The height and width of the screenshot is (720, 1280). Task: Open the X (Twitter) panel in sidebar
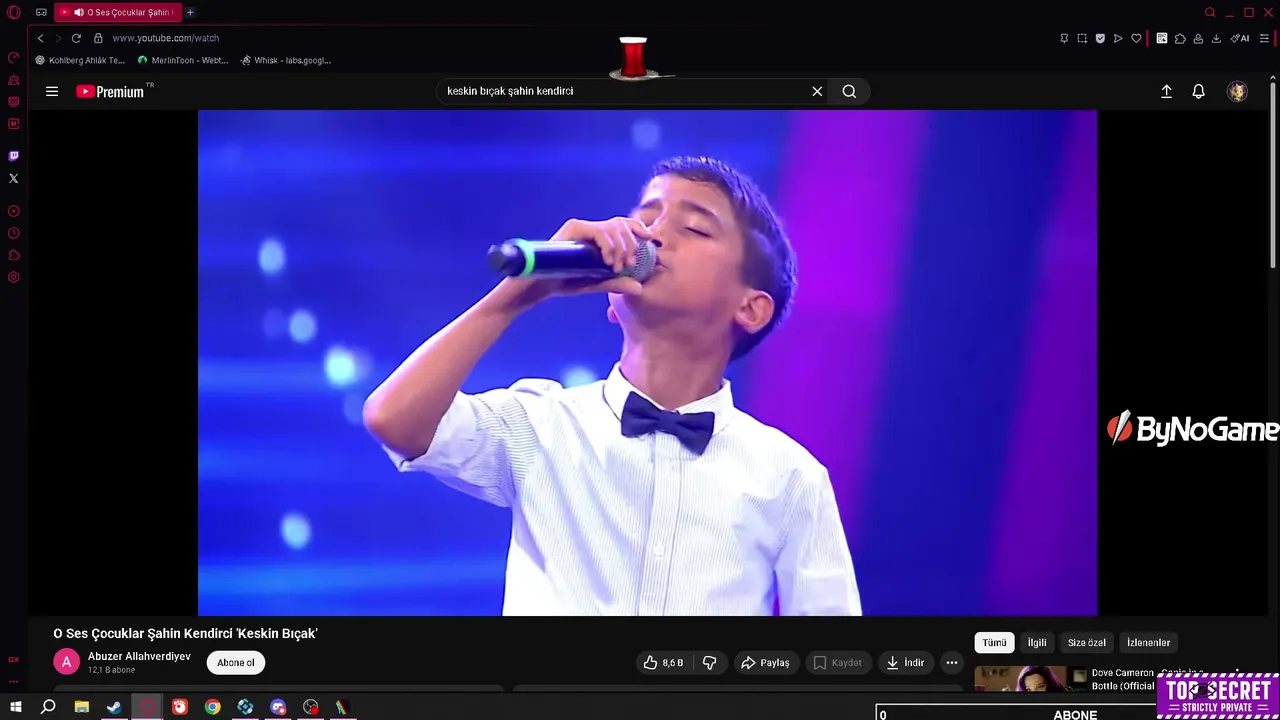(x=14, y=178)
